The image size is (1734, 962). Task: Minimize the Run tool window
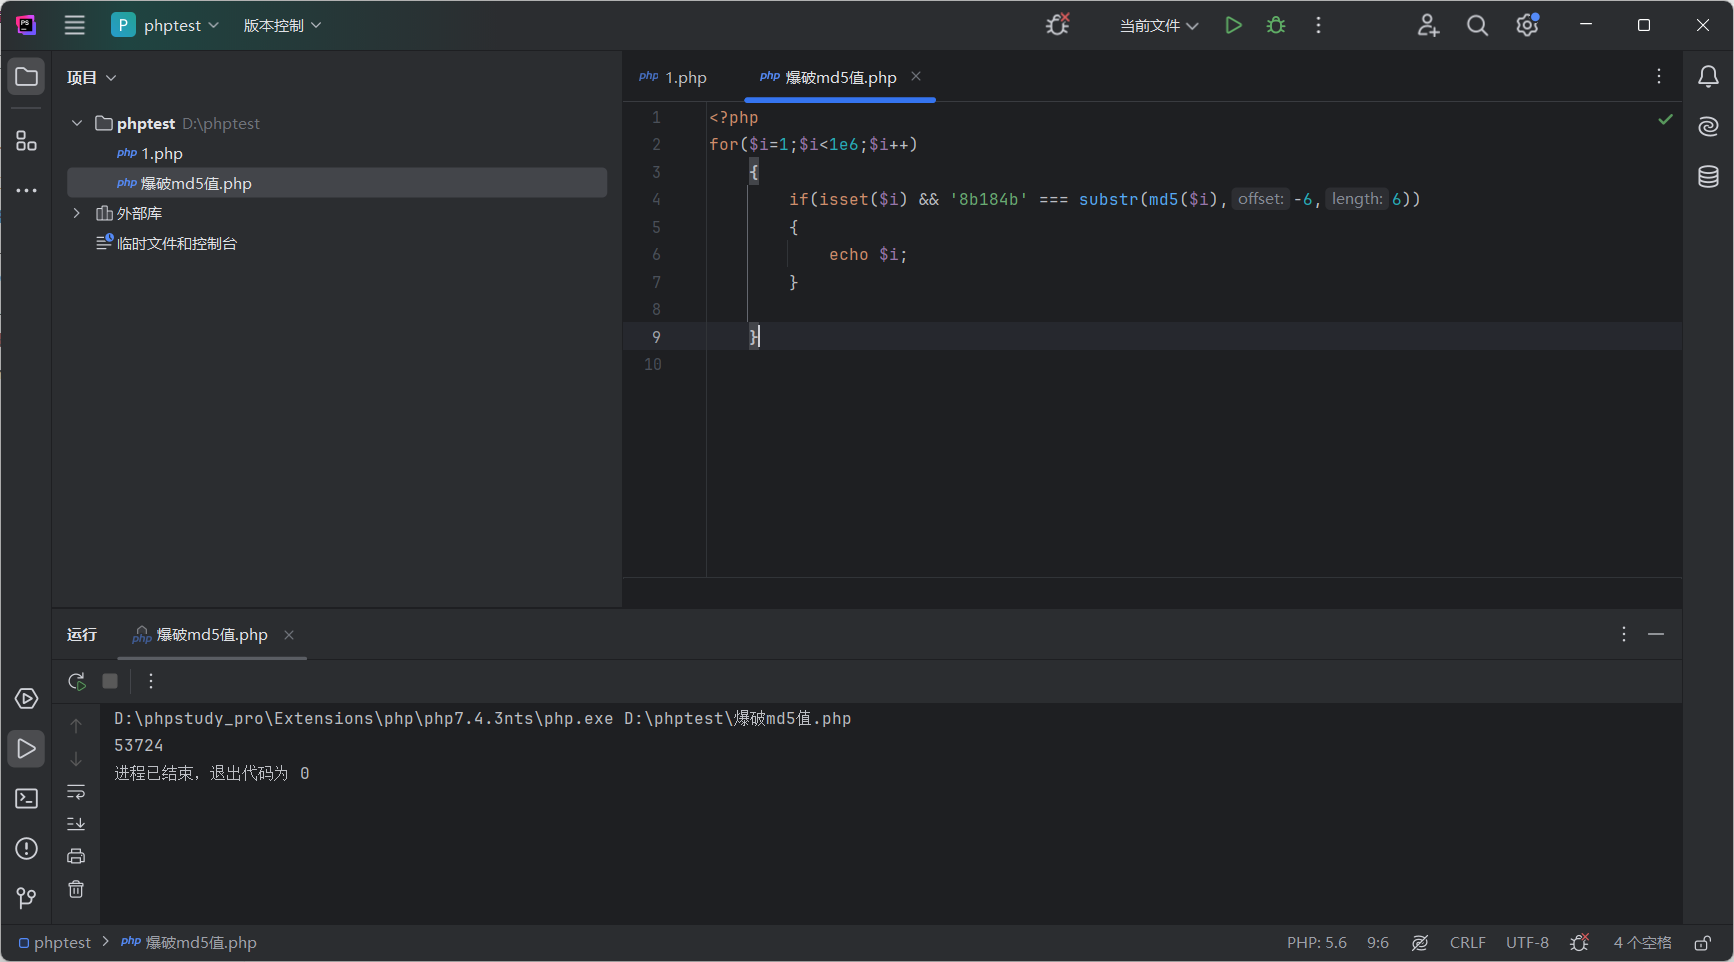1656,634
